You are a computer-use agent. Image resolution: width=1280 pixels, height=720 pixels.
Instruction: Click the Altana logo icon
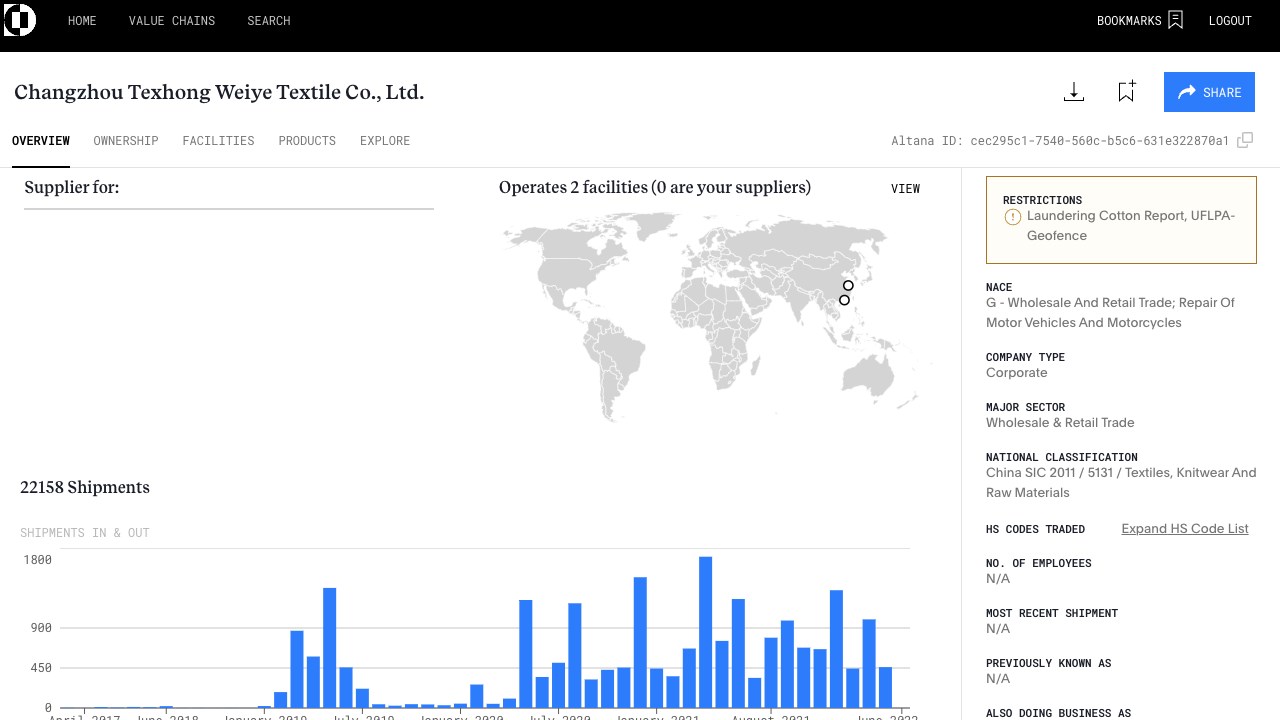pos(19,20)
